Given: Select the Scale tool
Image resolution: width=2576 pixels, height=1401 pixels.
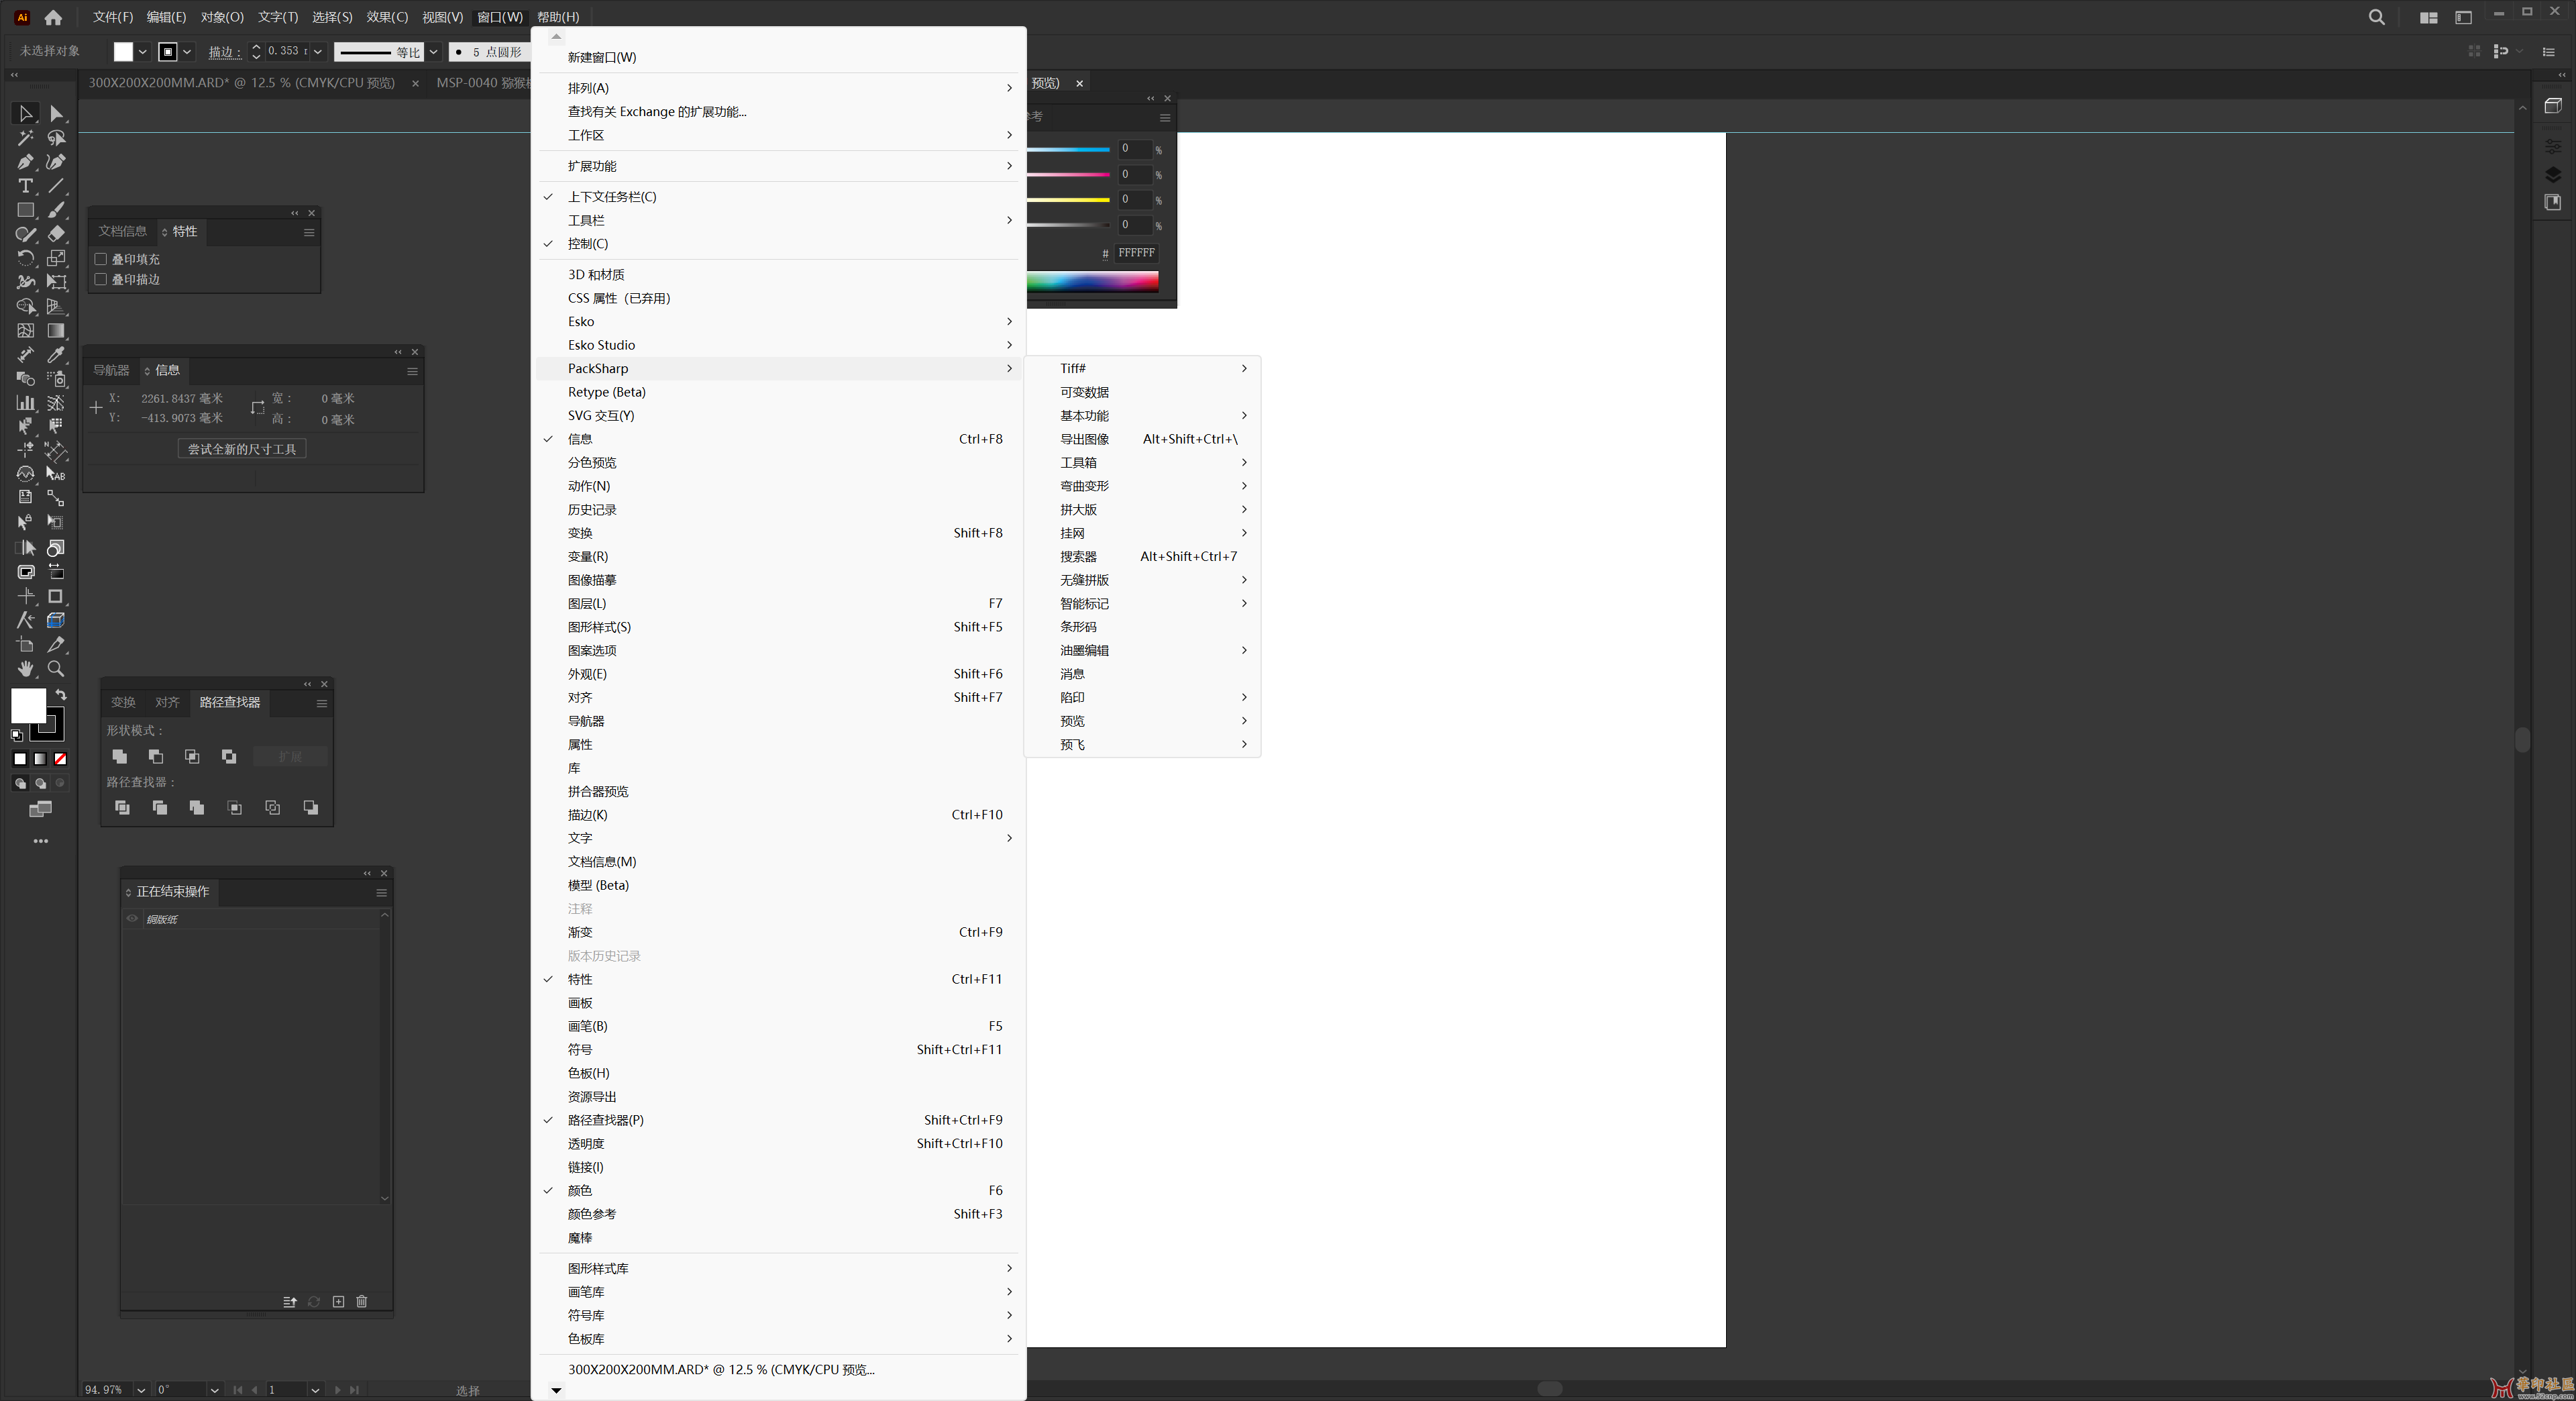Looking at the screenshot, I should tap(56, 258).
